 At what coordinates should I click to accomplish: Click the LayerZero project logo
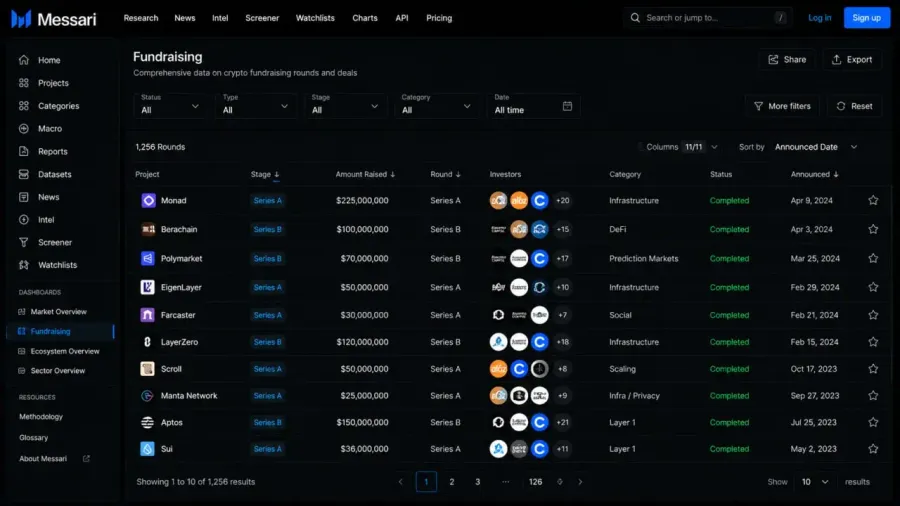click(x=148, y=342)
